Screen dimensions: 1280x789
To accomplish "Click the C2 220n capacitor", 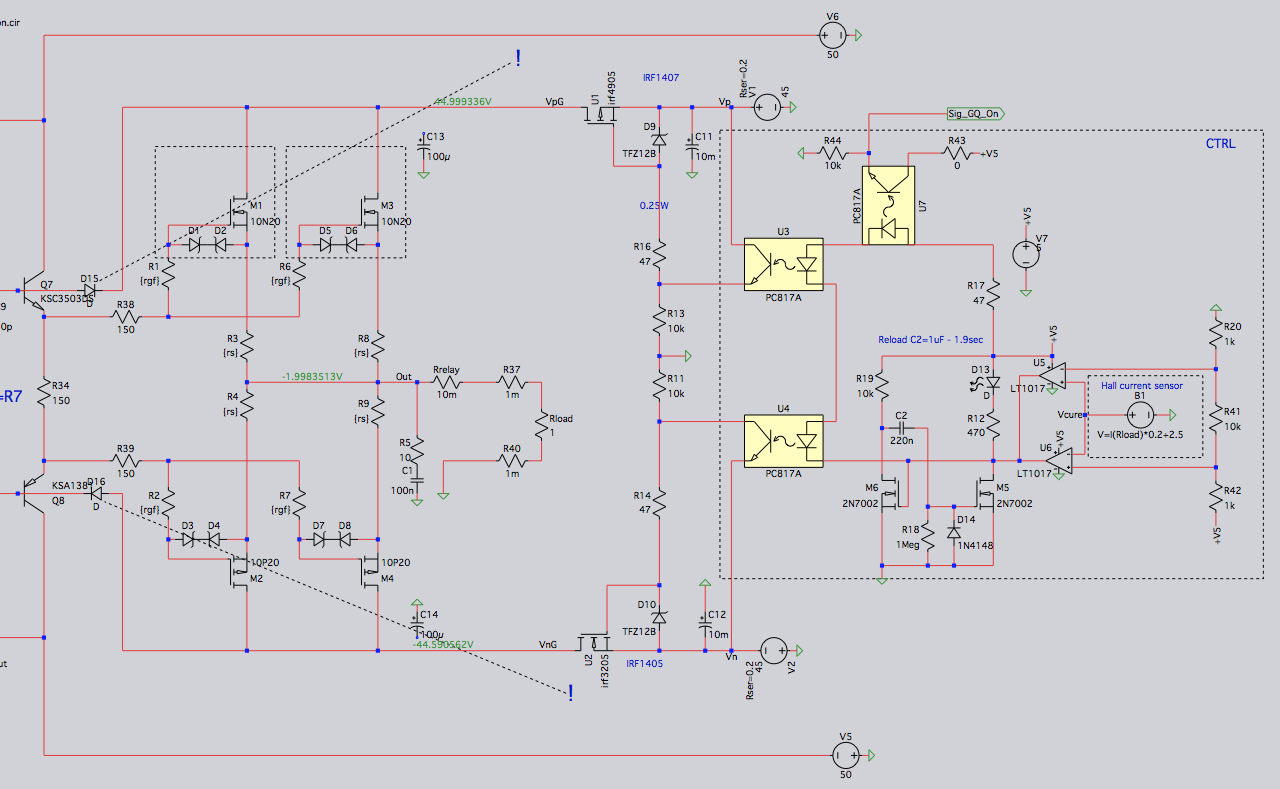I will [901, 427].
